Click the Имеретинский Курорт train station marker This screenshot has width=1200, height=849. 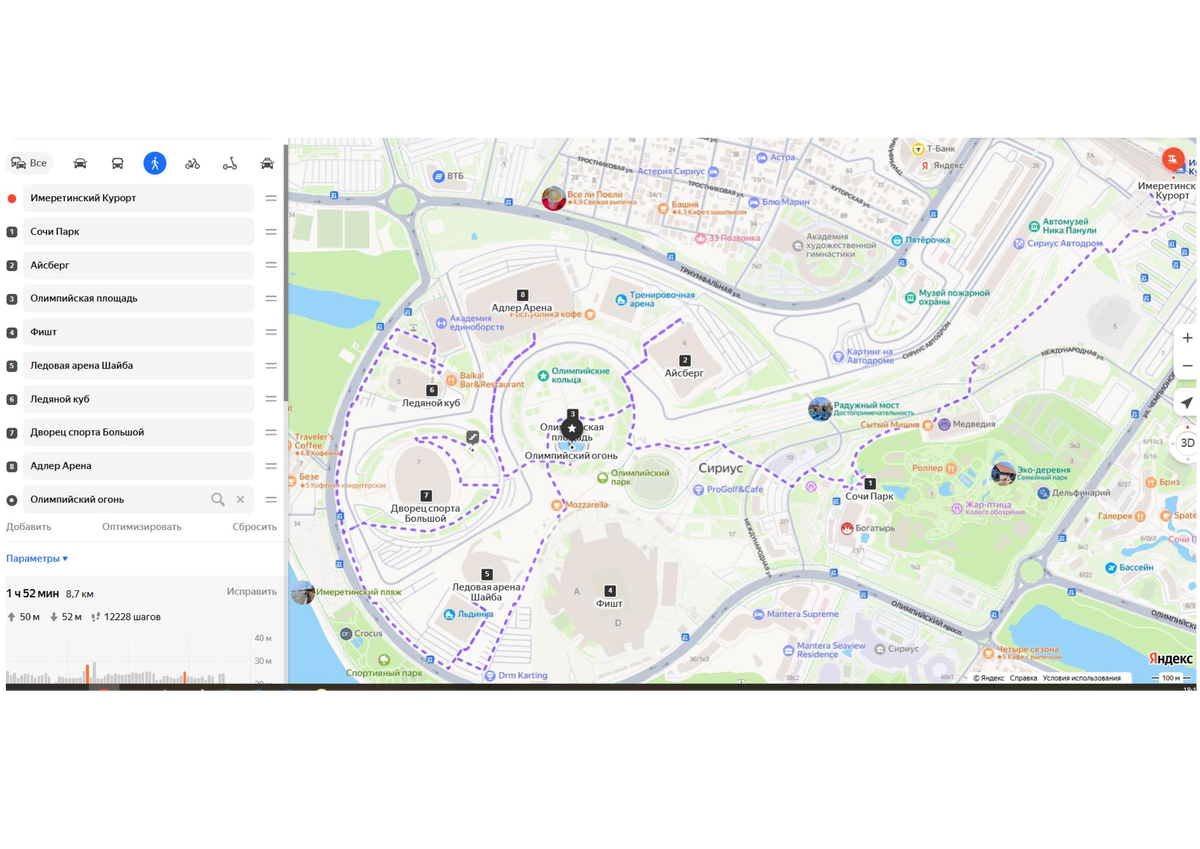point(1172,159)
